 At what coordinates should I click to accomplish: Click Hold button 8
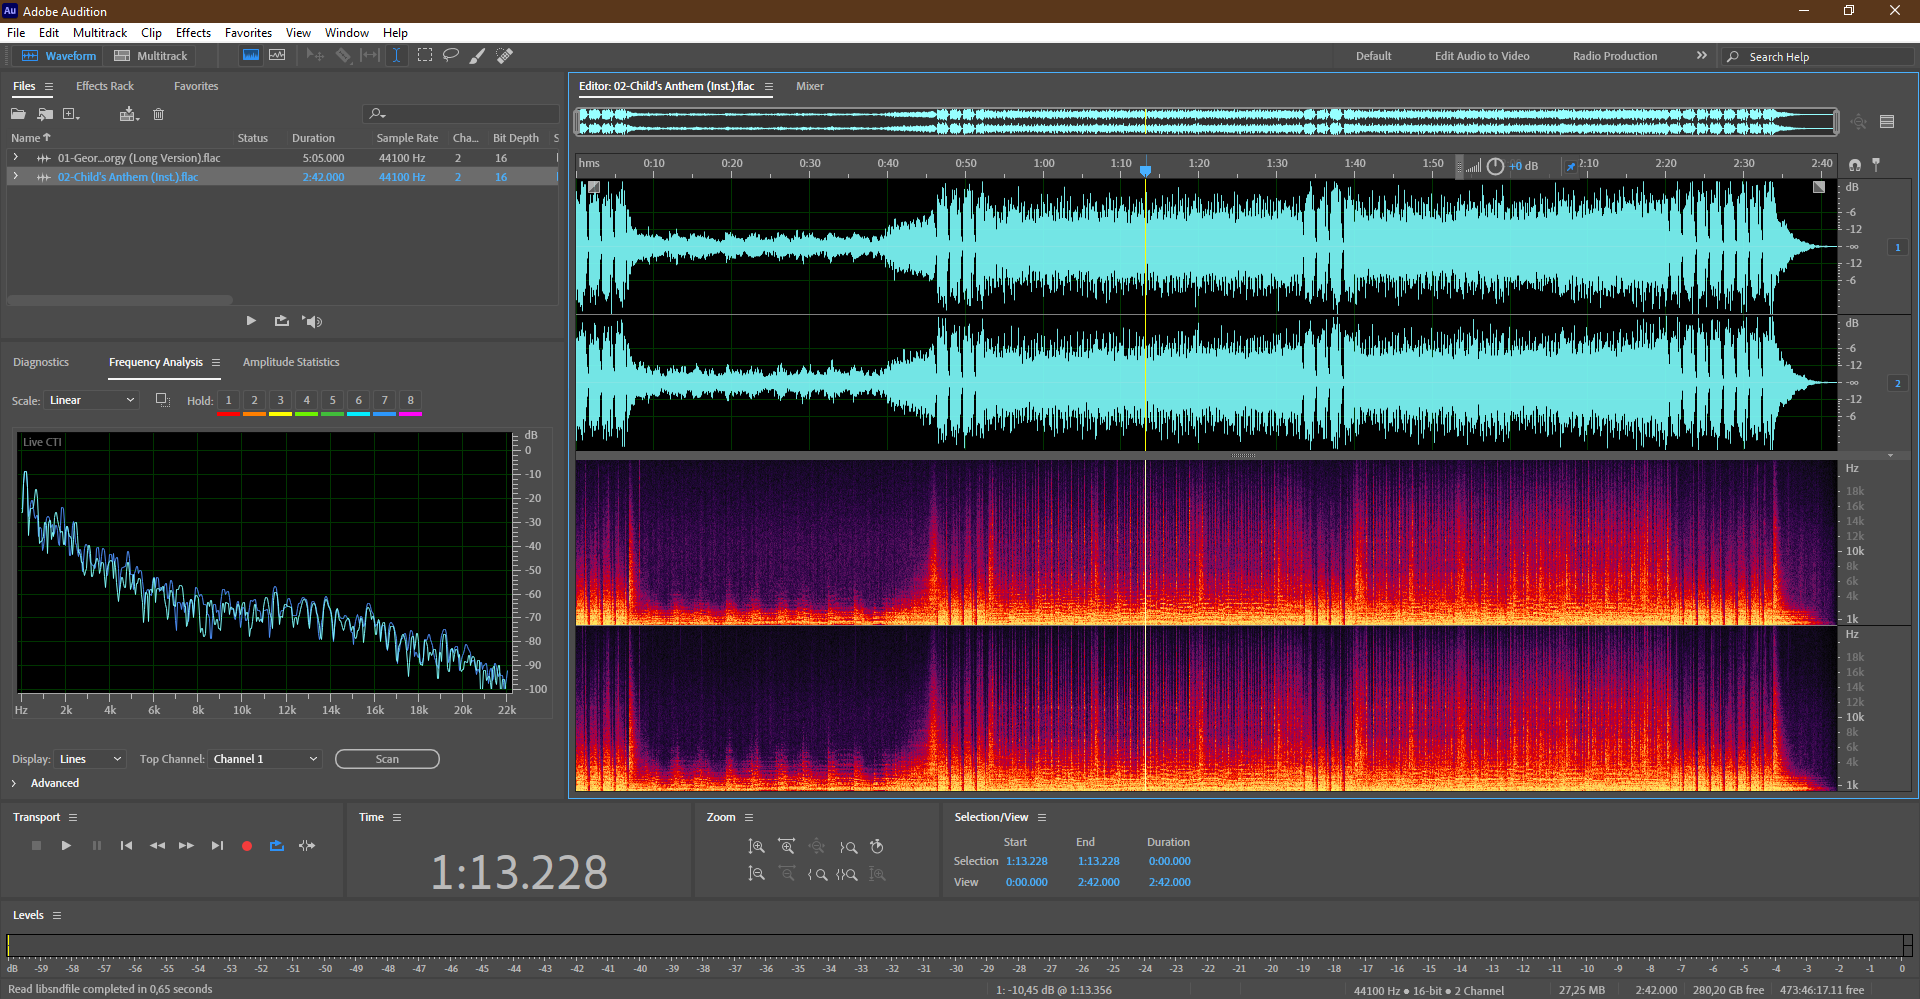(410, 401)
